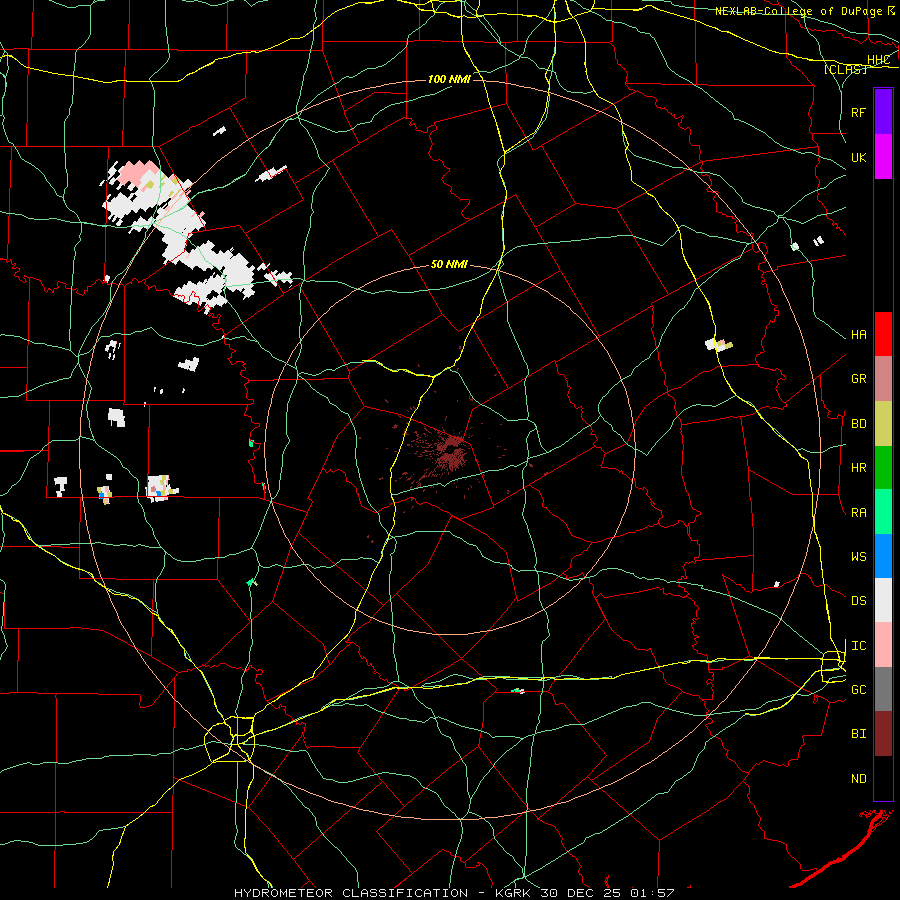Click the HYDROMETEOR CLASSIFICATION caption at the bottom
The height and width of the screenshot is (900, 900).
click(454, 893)
